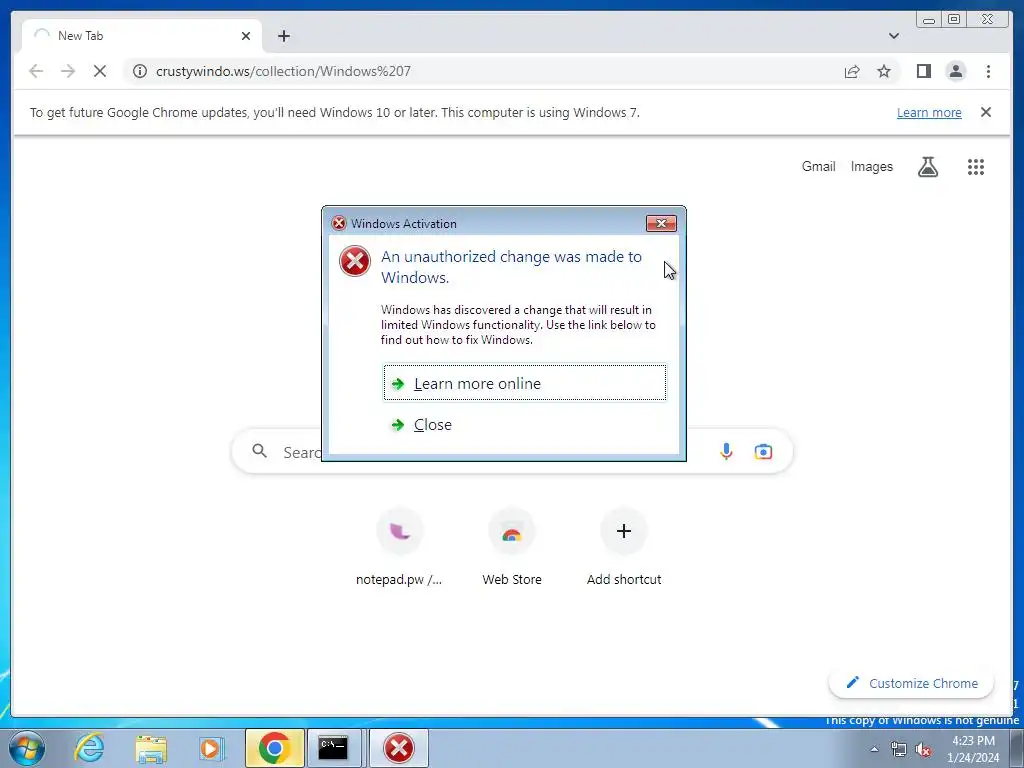The height and width of the screenshot is (768, 1024).
Task: Open Google Images link
Action: pyautogui.click(x=871, y=167)
